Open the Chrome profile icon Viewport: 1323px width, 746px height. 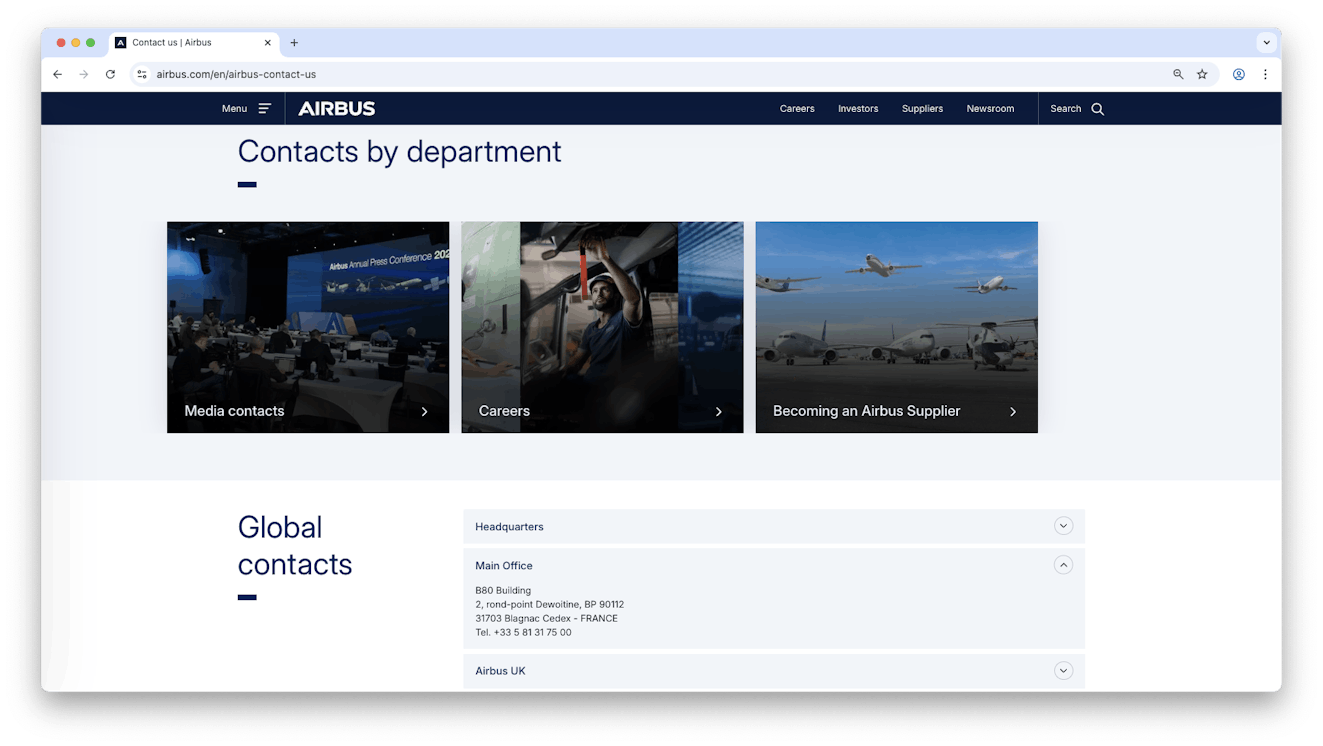click(x=1239, y=74)
